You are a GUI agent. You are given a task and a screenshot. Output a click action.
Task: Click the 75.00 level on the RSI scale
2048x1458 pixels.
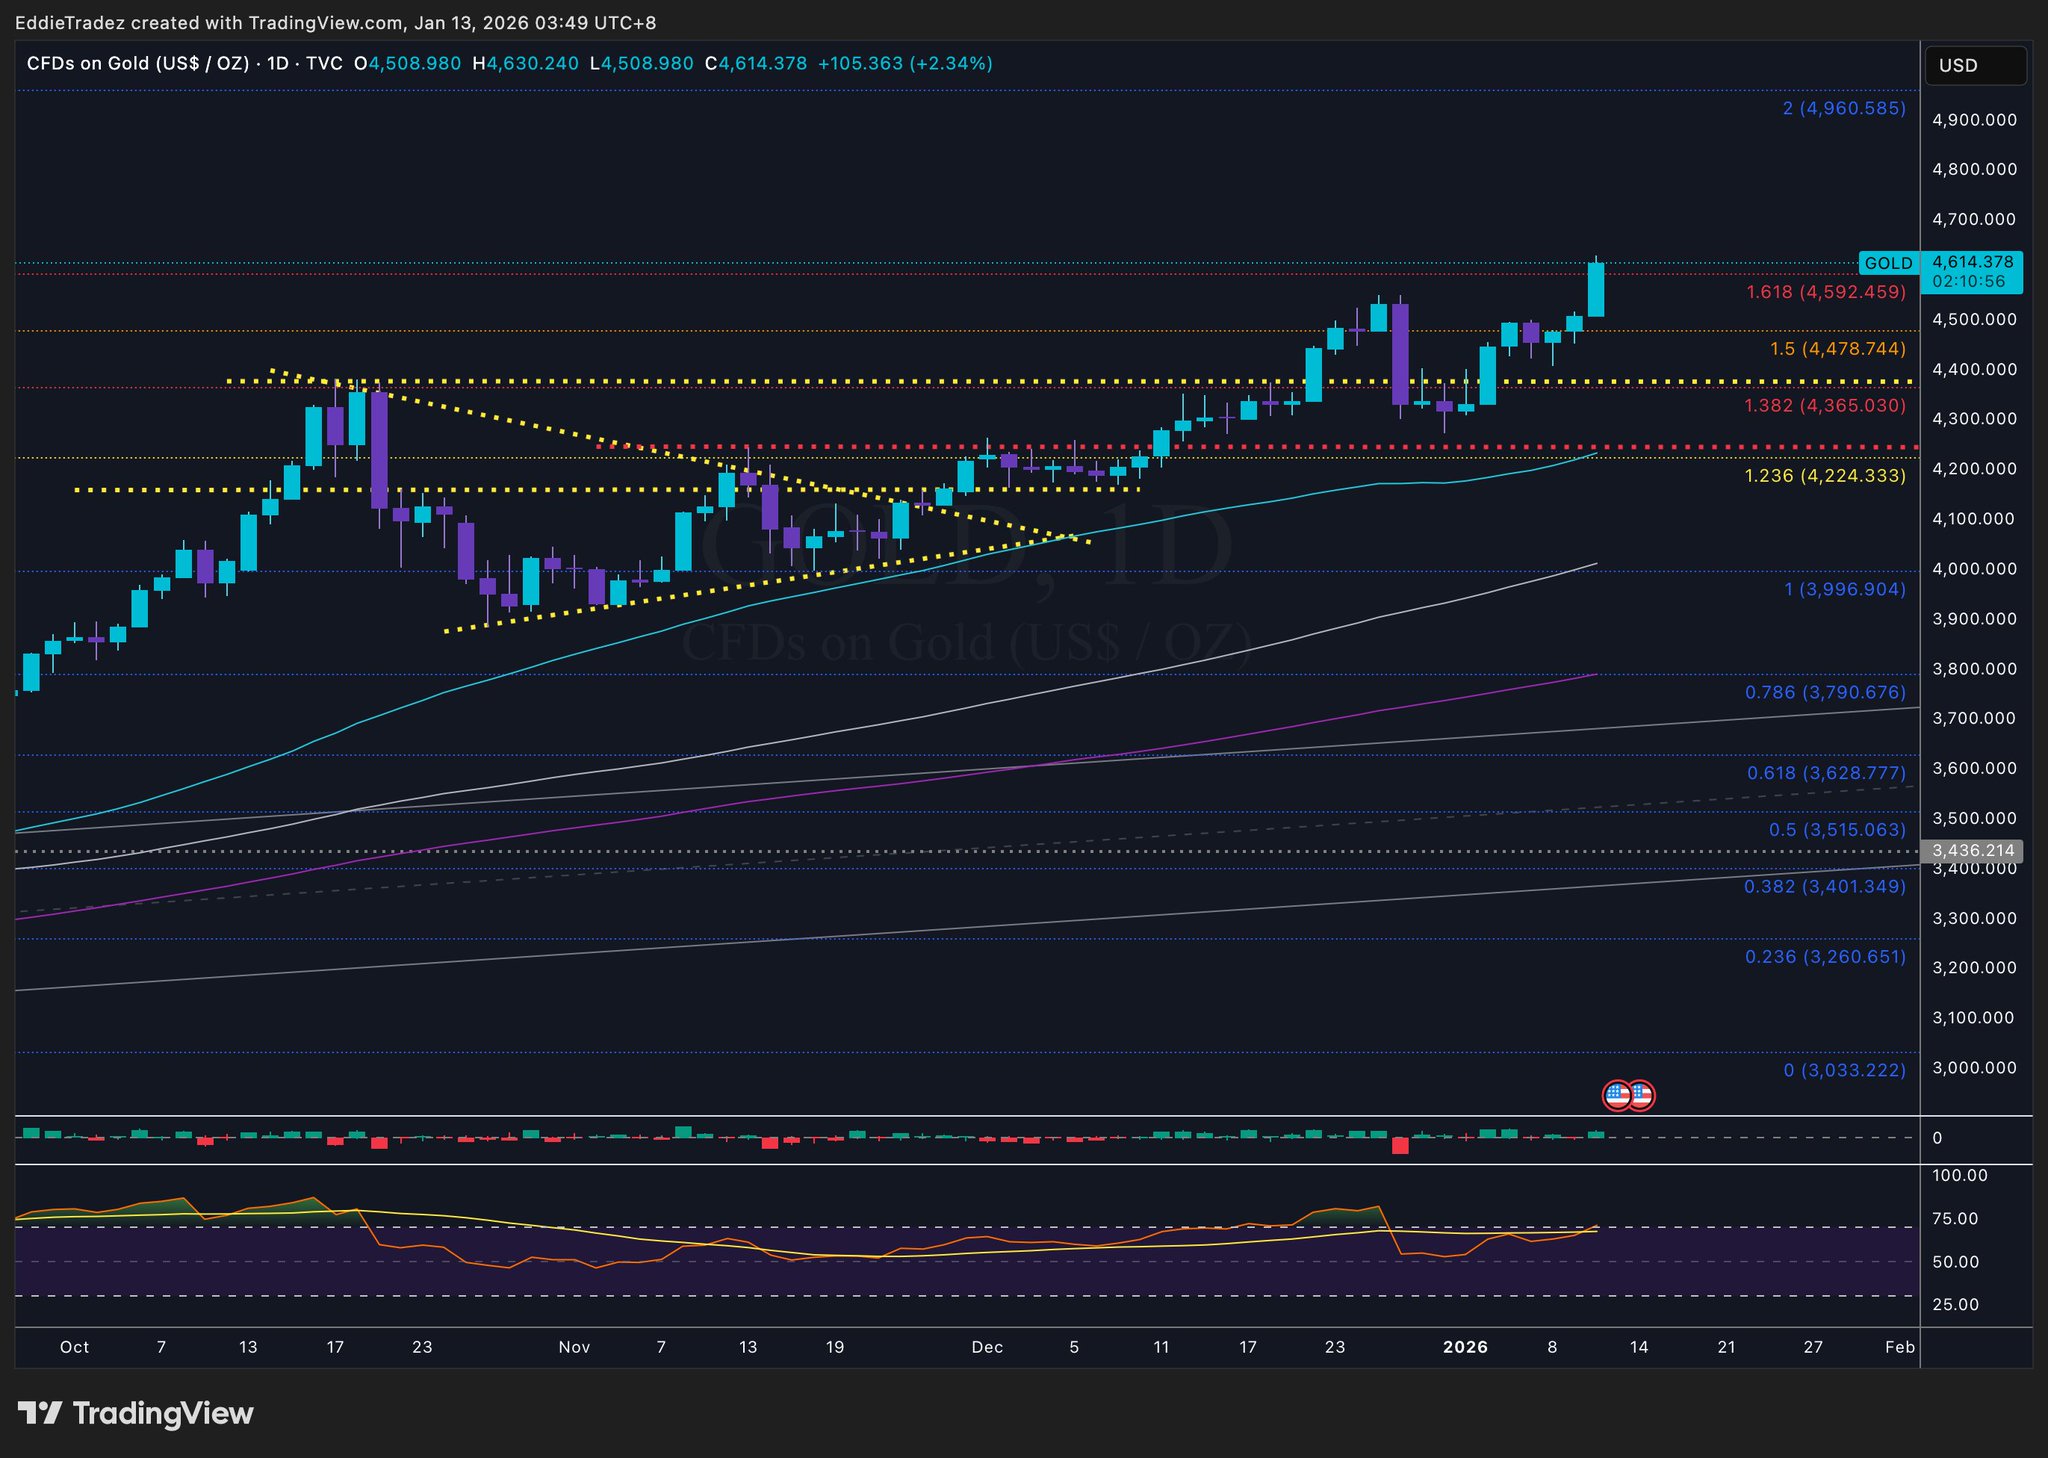tap(1955, 1218)
